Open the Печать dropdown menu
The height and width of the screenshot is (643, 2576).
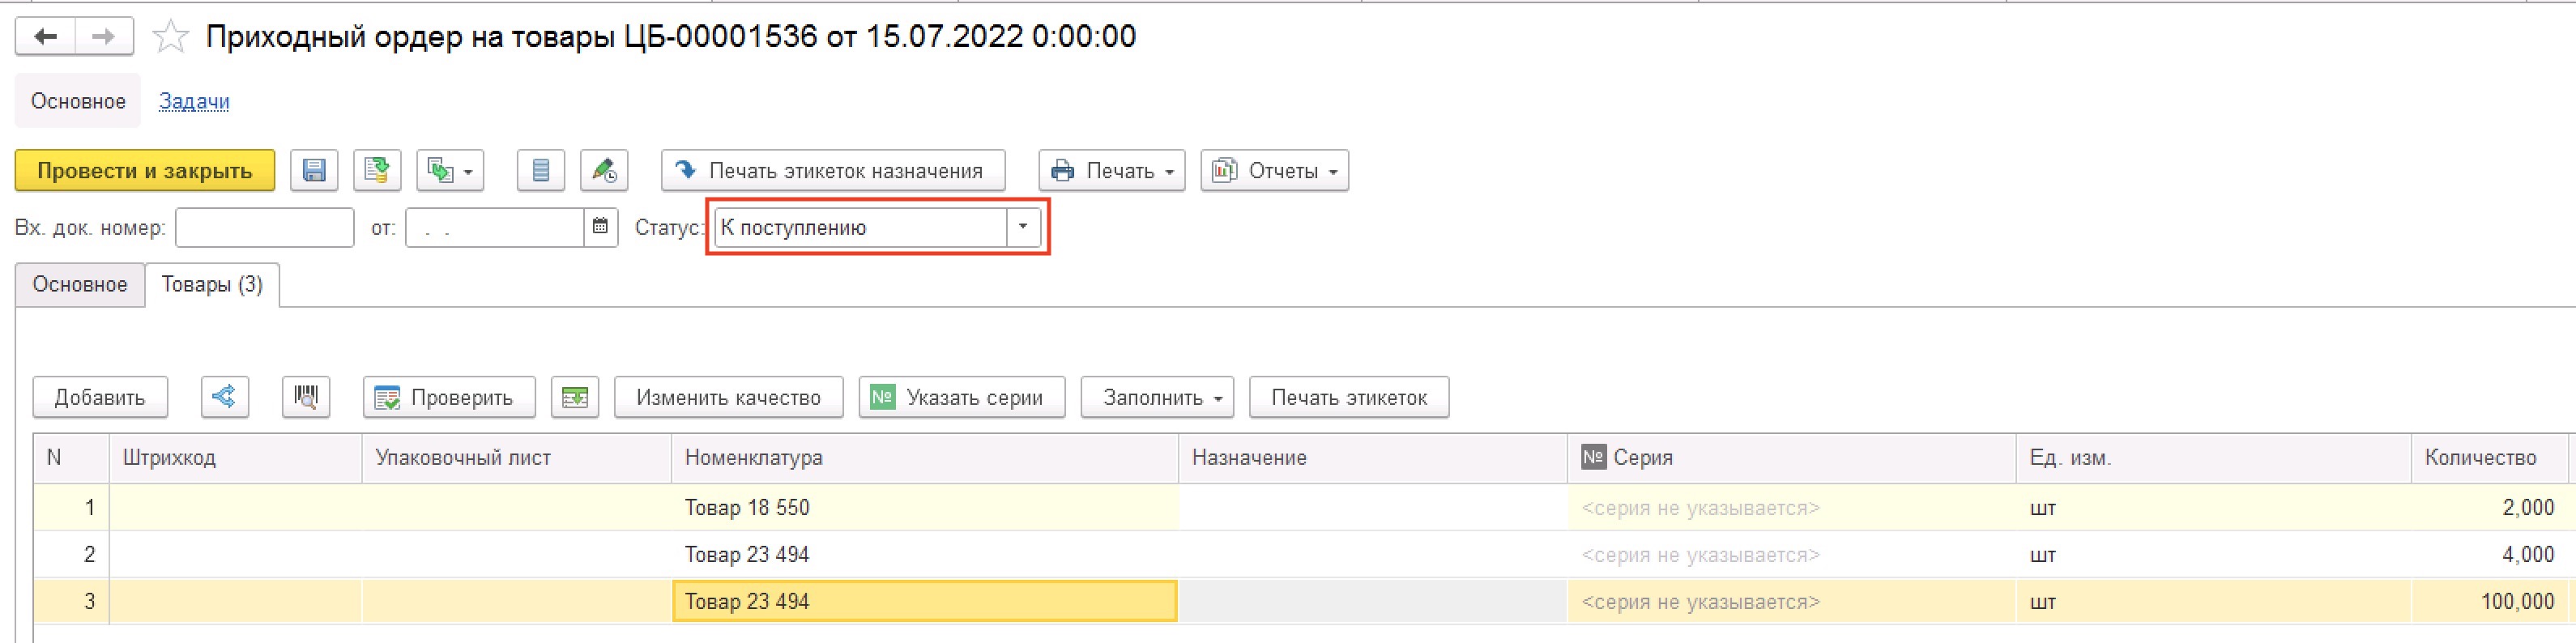point(1112,171)
